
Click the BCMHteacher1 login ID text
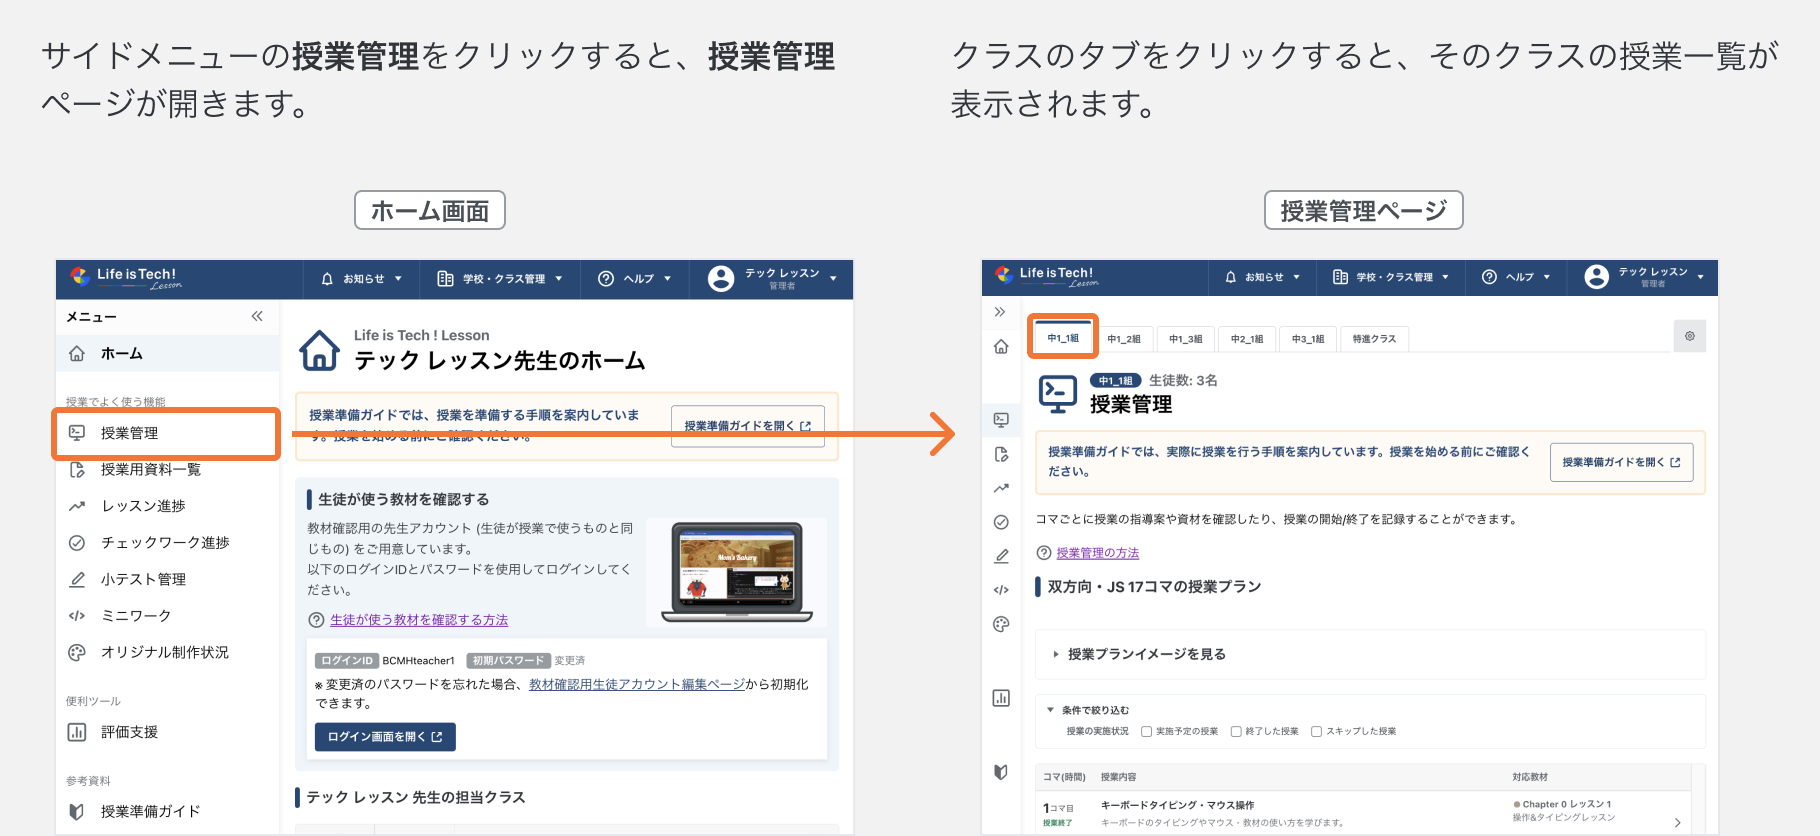[x=418, y=661]
